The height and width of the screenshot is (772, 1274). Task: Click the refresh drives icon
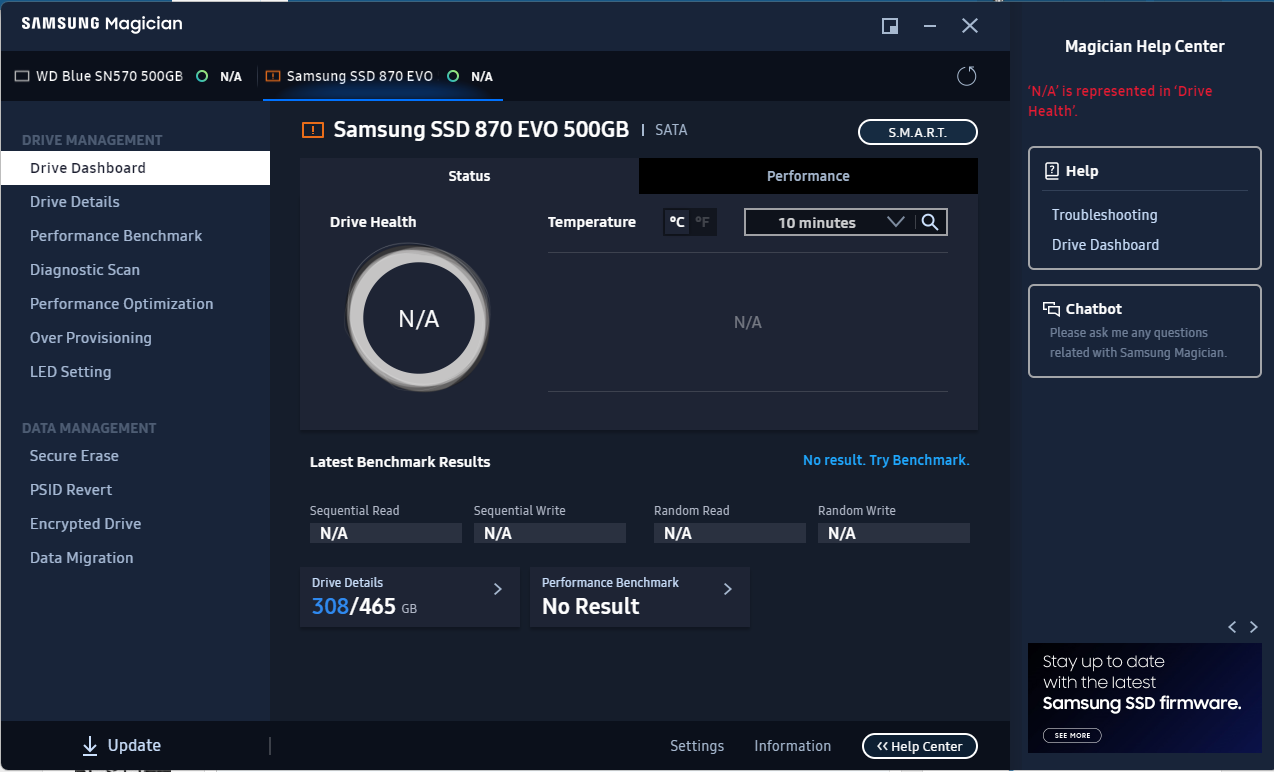coord(966,76)
